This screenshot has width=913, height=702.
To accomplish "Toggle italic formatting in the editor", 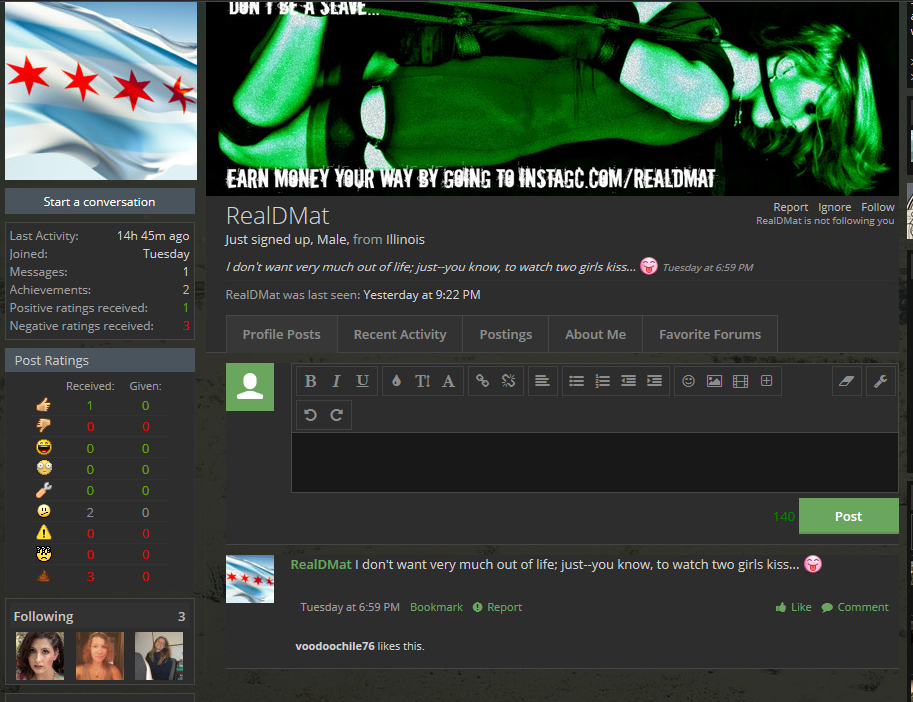I will pyautogui.click(x=336, y=381).
